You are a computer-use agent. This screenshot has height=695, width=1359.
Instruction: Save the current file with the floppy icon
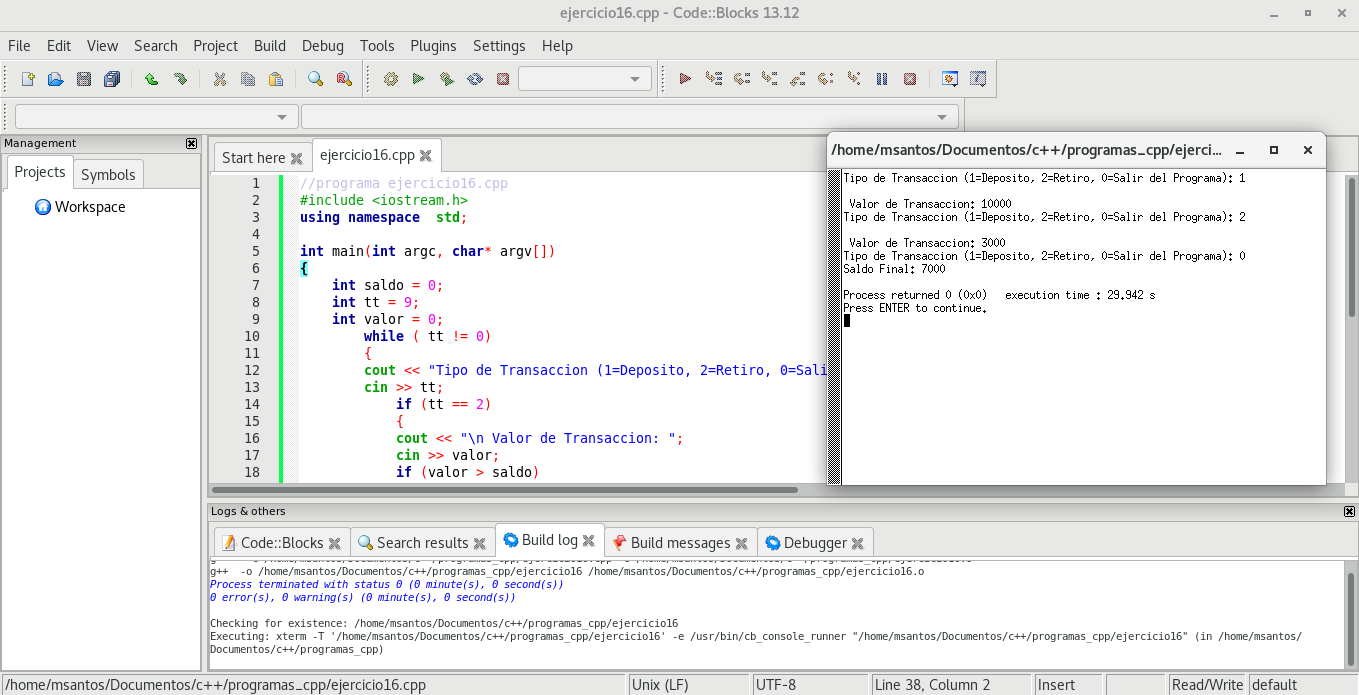84,79
